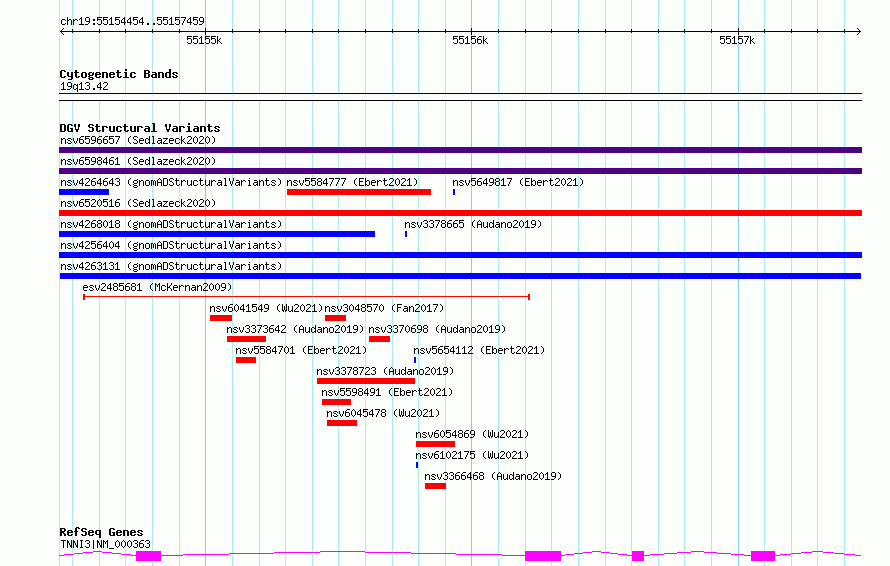Click the 55155k ruler tick label

click(x=204, y=40)
